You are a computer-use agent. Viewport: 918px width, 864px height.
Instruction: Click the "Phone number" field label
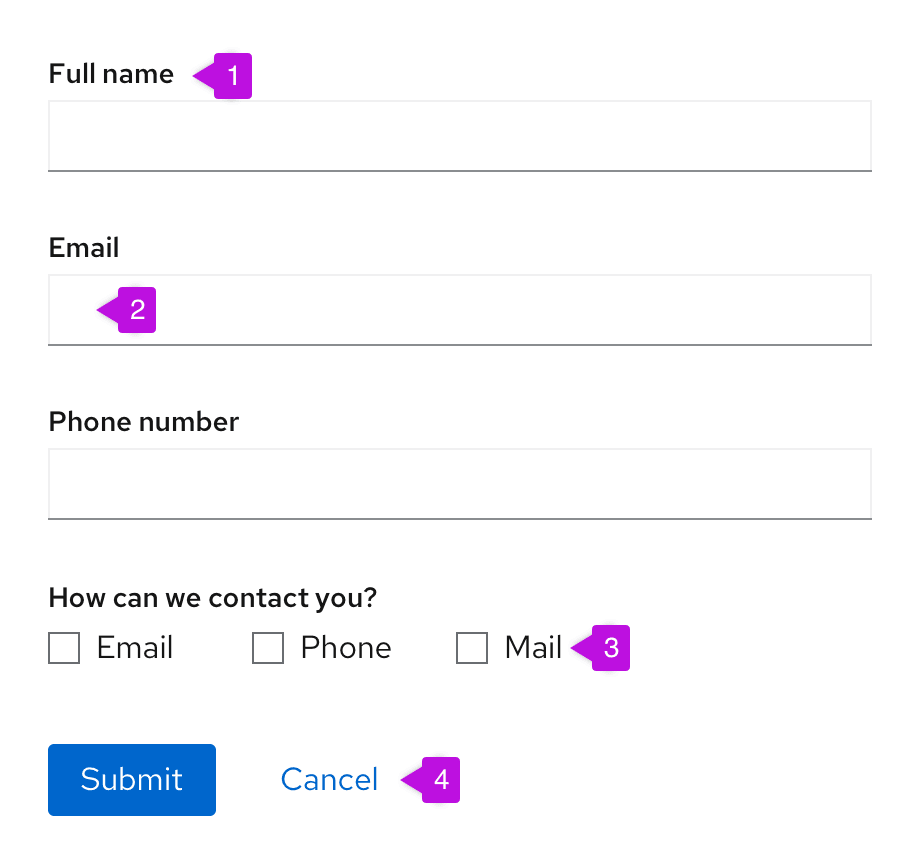143,422
